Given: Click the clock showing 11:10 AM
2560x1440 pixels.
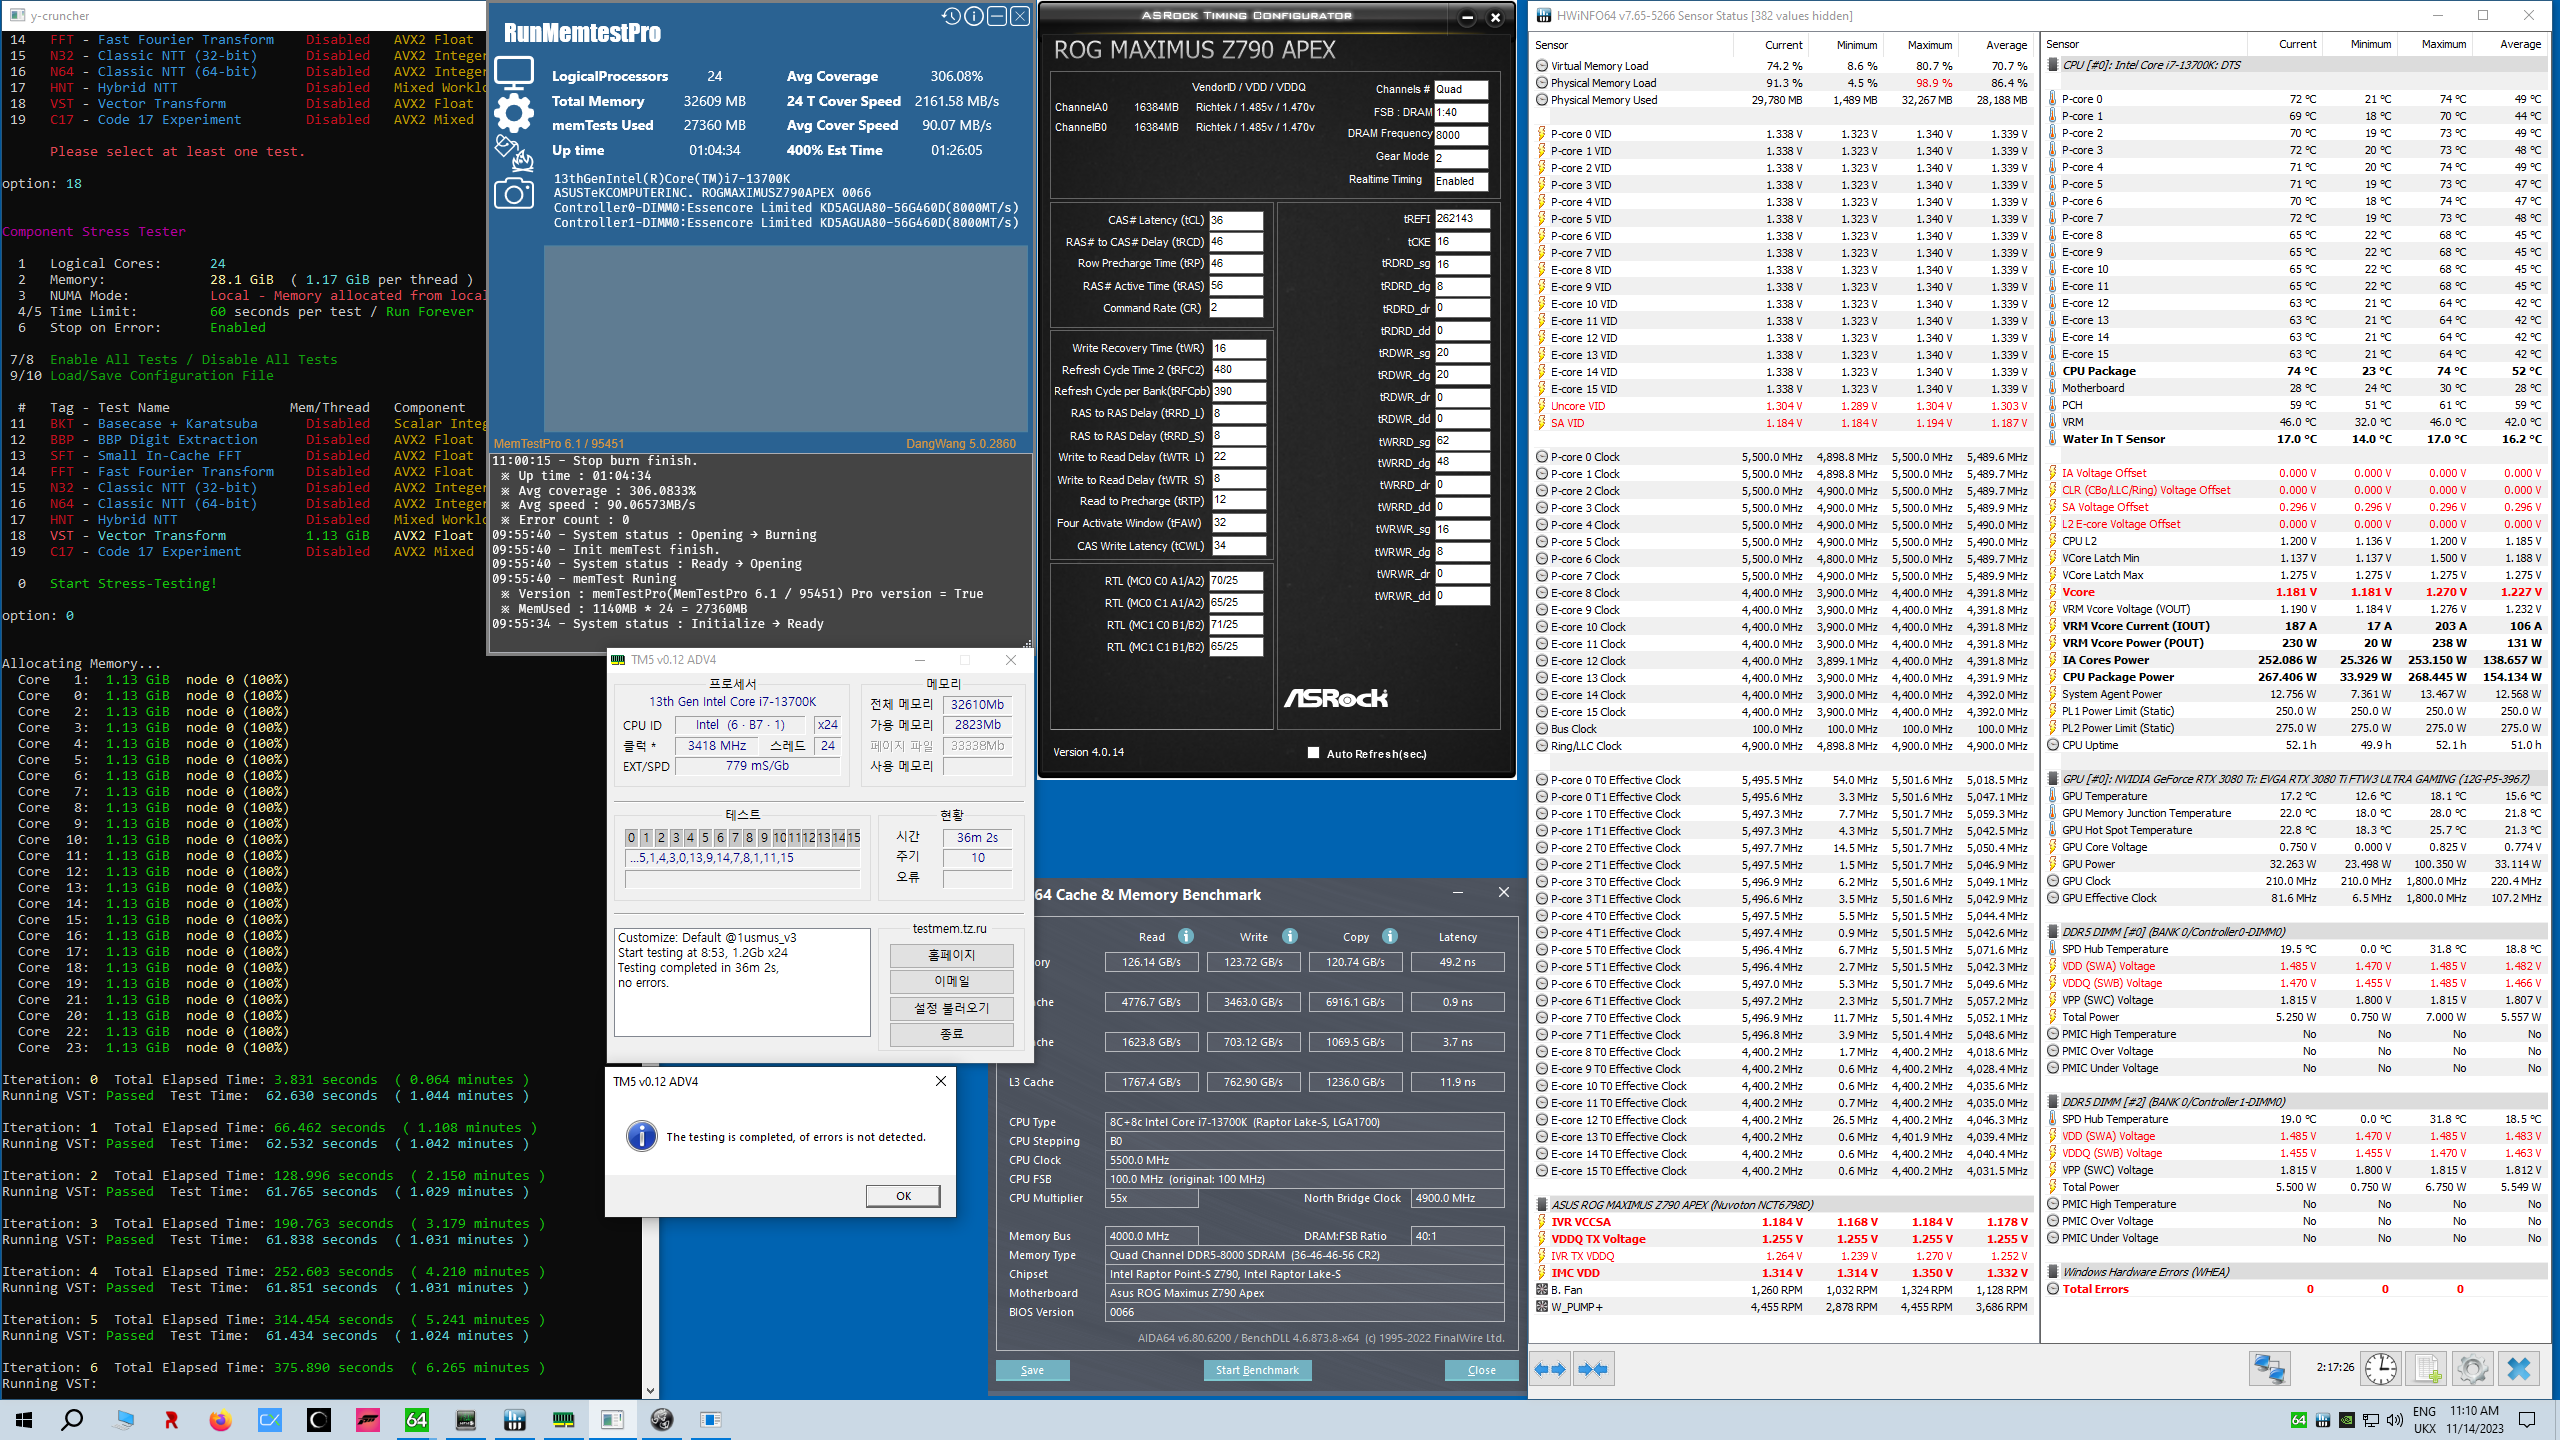Looking at the screenshot, I should [2475, 1420].
